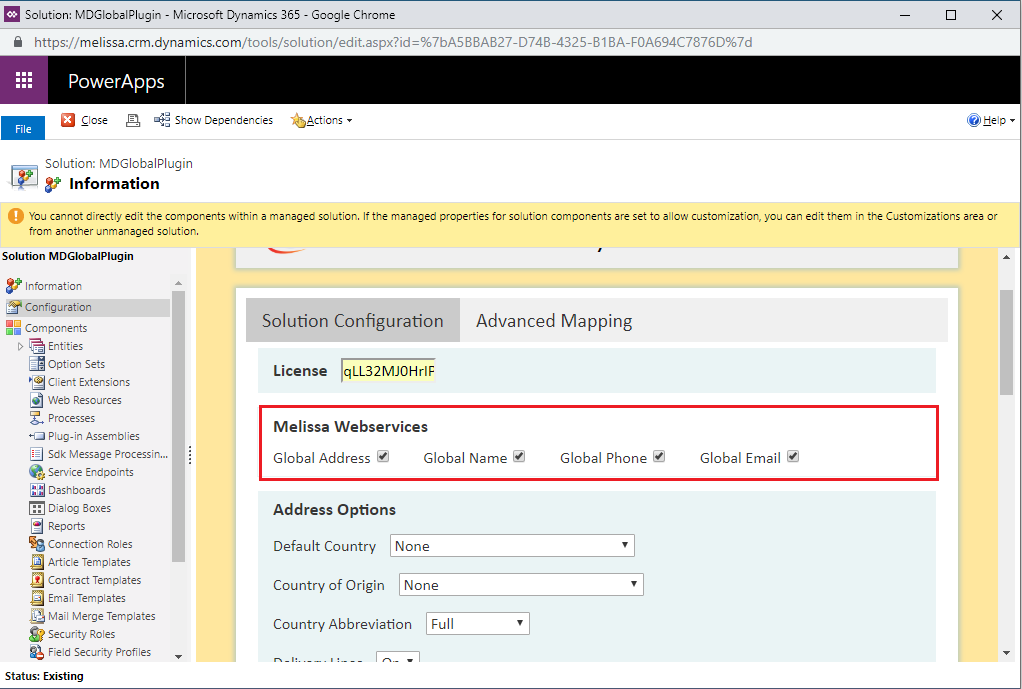Image resolution: width=1022 pixels, height=689 pixels.
Task: Click the Plug-in Assemblies icon
Action: coord(37,435)
